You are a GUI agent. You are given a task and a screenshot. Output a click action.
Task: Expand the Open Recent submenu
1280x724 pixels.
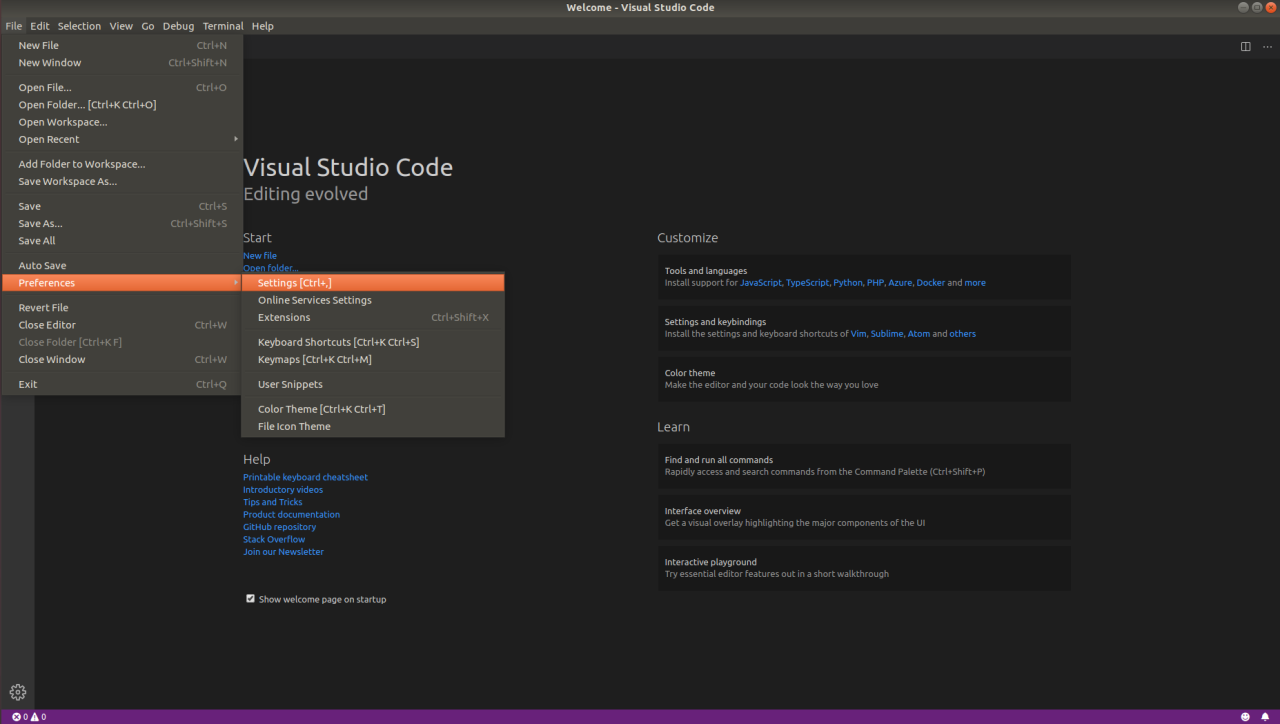pos(122,139)
